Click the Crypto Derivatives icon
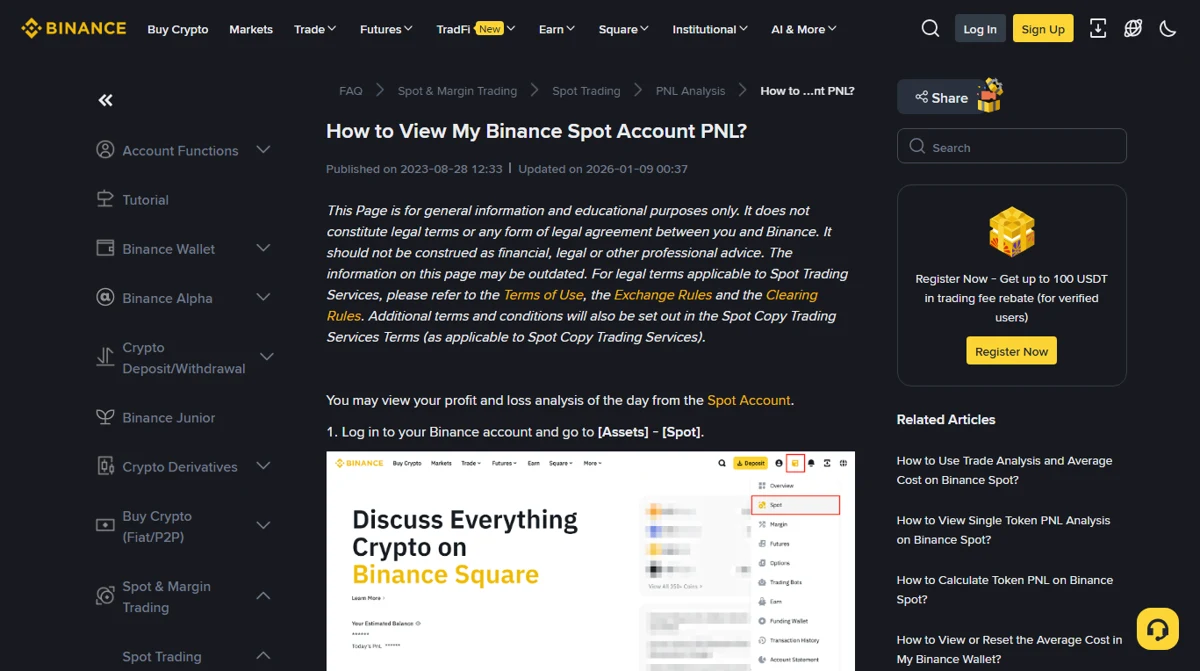The height and width of the screenshot is (671, 1200). click(x=105, y=466)
